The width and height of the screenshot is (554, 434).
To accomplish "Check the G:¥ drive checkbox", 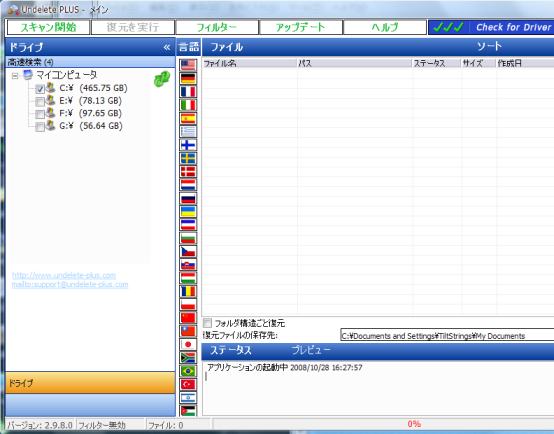I will pyautogui.click(x=40, y=127).
